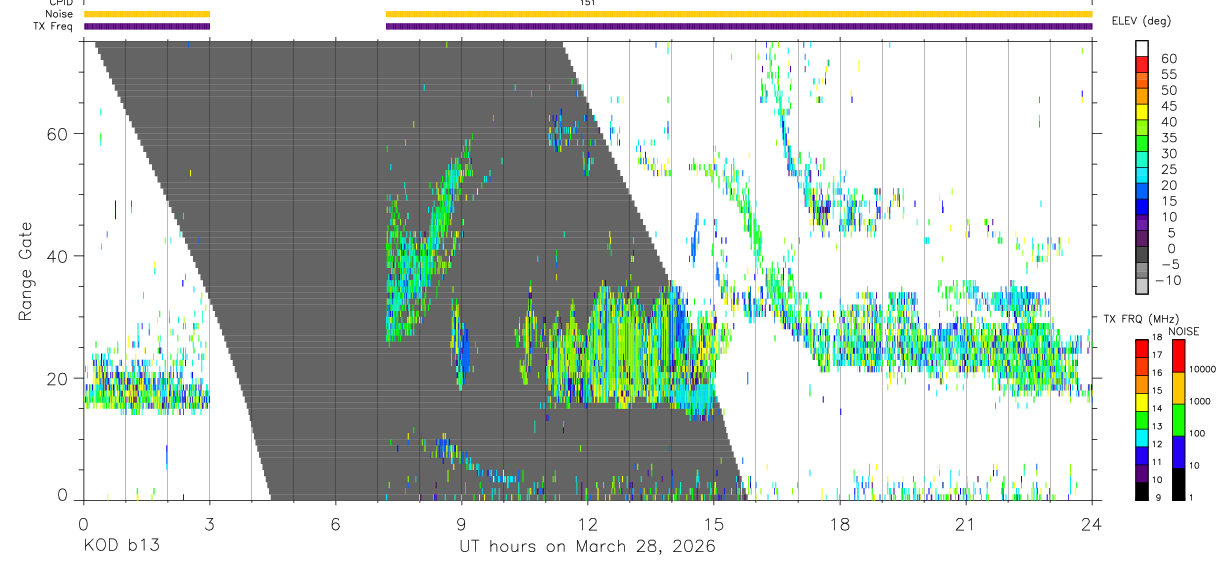Click the '151' CPID value above the plot
This screenshot has width=1228, height=567.
[x=587, y=3]
